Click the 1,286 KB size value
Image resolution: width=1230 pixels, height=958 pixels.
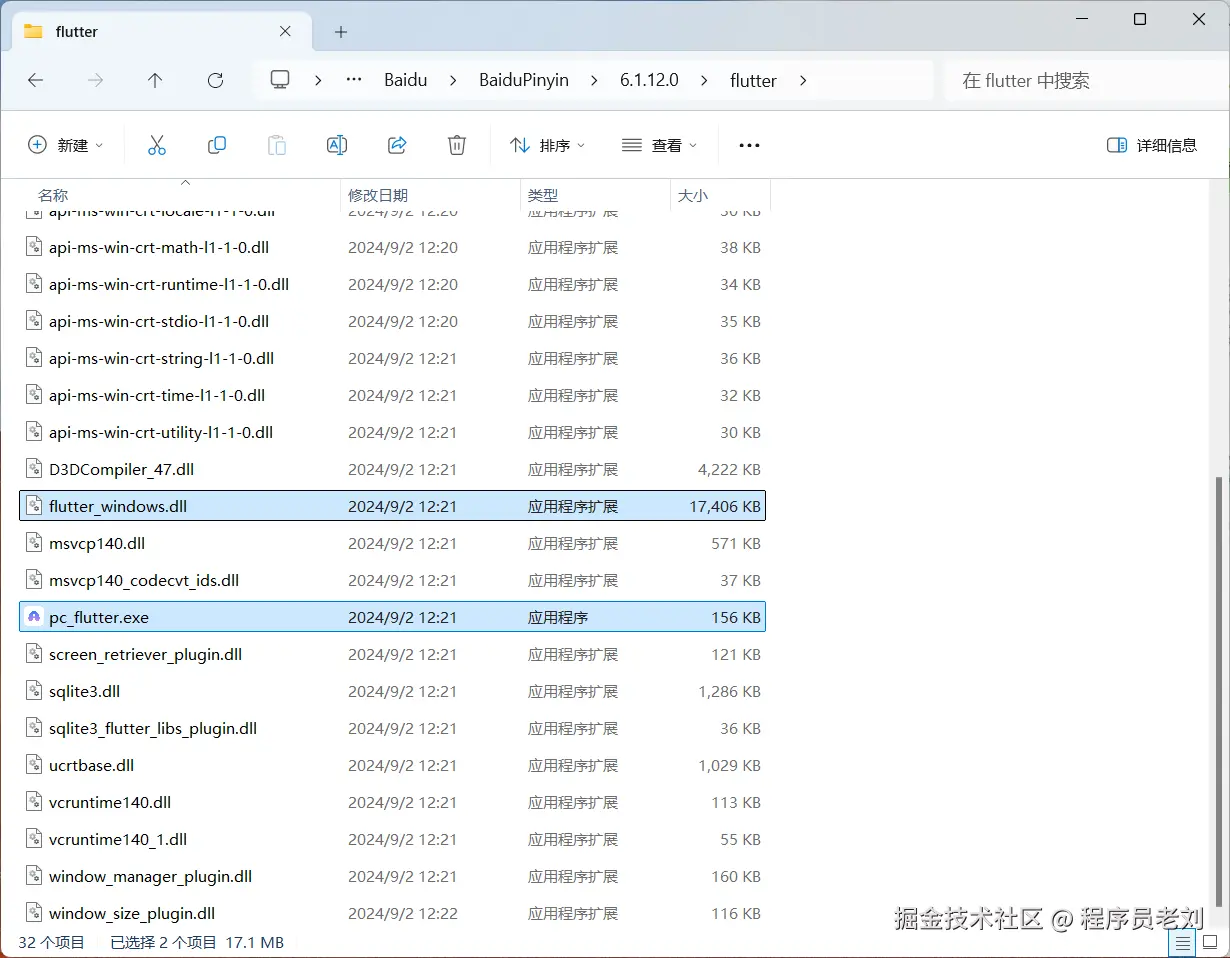pyautogui.click(x=730, y=691)
